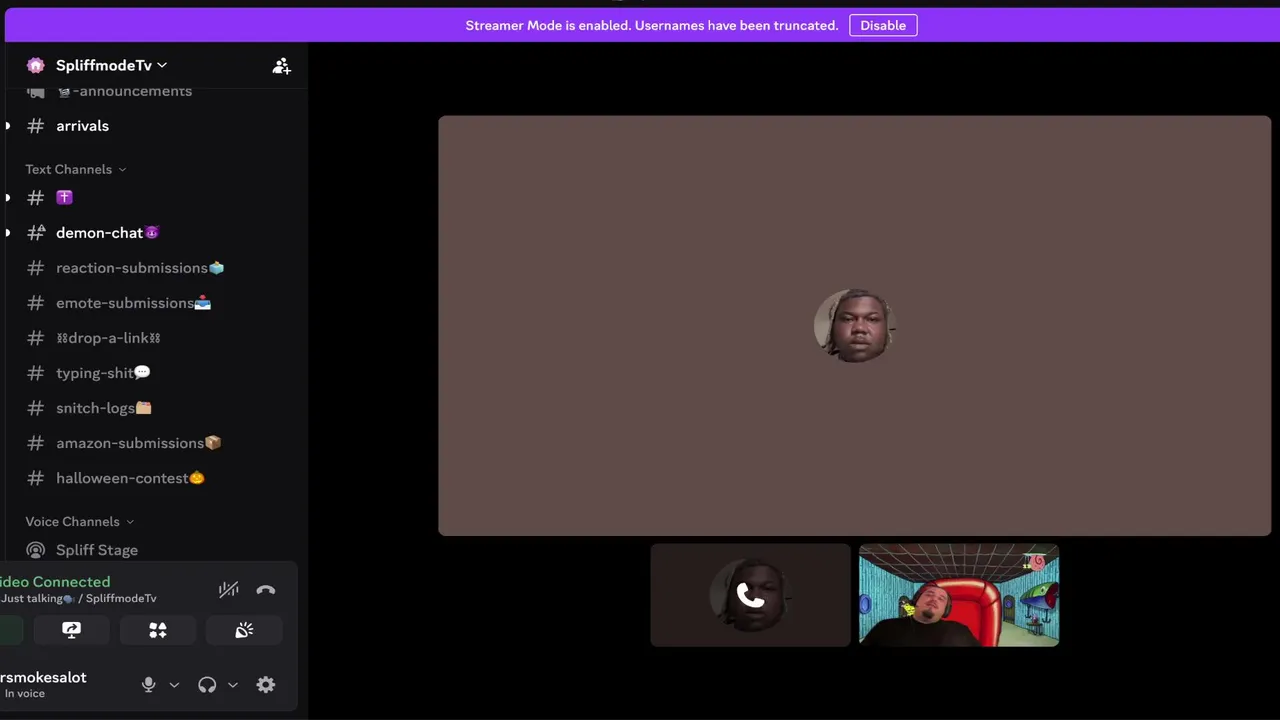Screen dimensions: 1280x720
Task: Open user settings gear
Action: [x=266, y=685]
